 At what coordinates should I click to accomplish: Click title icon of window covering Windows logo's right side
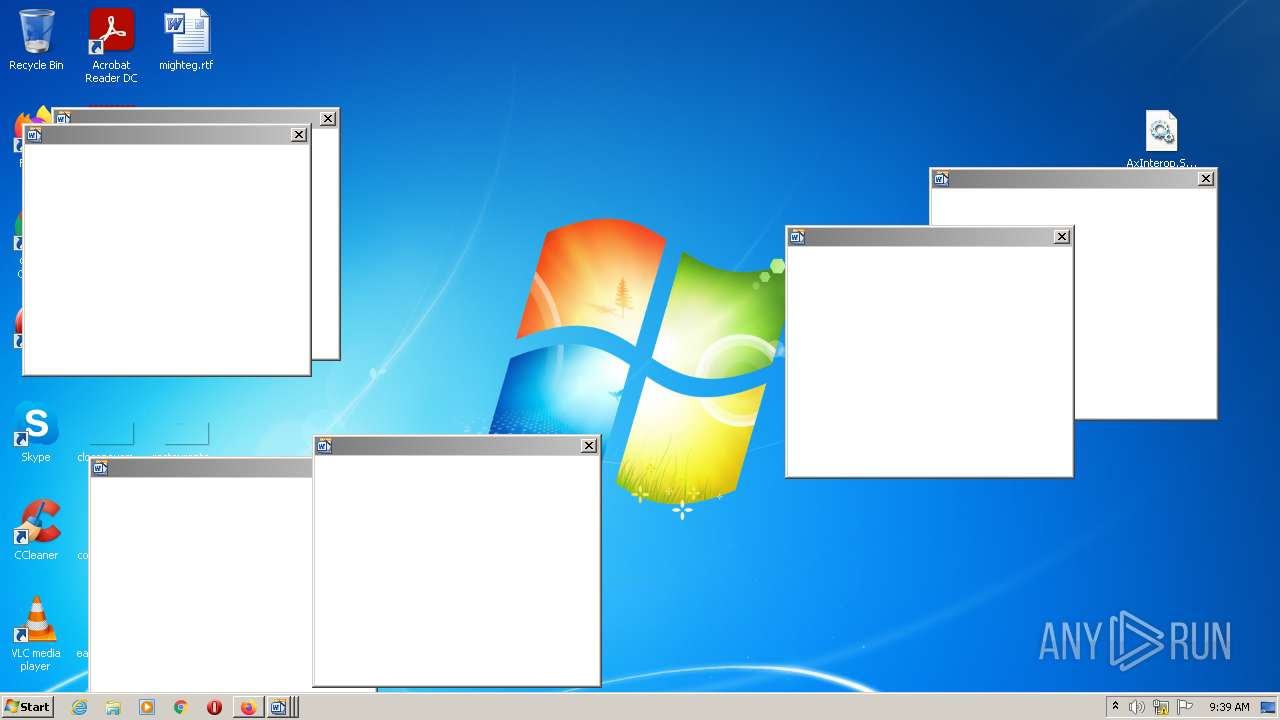pyautogui.click(x=797, y=236)
